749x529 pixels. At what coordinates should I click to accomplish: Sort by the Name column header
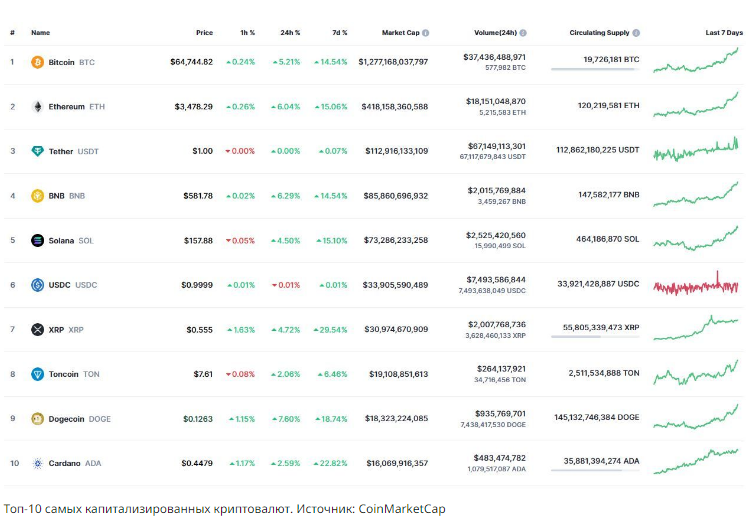(x=41, y=33)
